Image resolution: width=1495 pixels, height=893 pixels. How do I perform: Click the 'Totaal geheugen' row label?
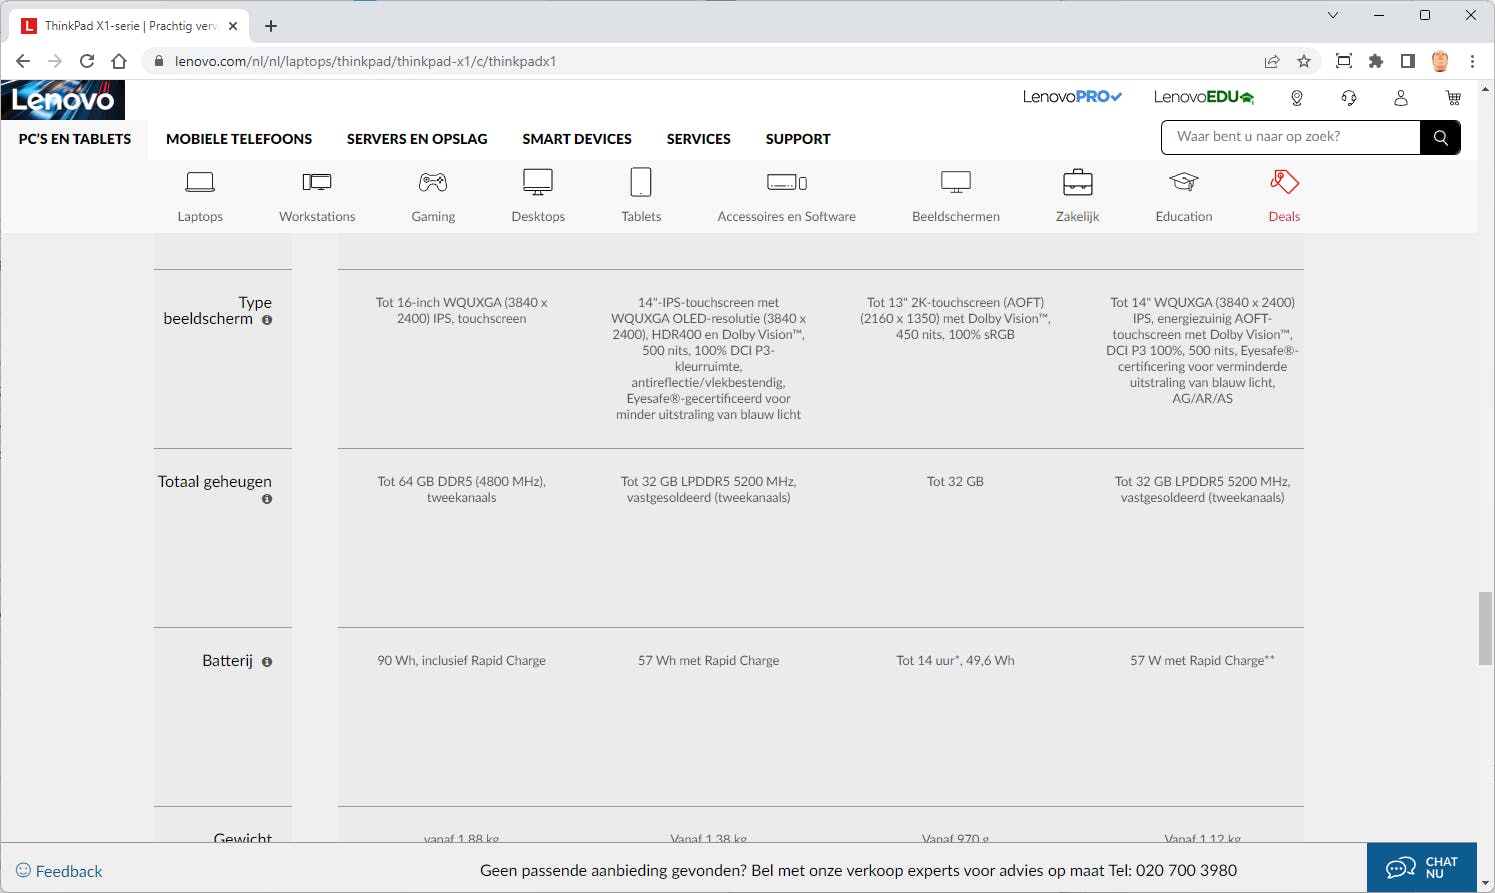(x=215, y=482)
